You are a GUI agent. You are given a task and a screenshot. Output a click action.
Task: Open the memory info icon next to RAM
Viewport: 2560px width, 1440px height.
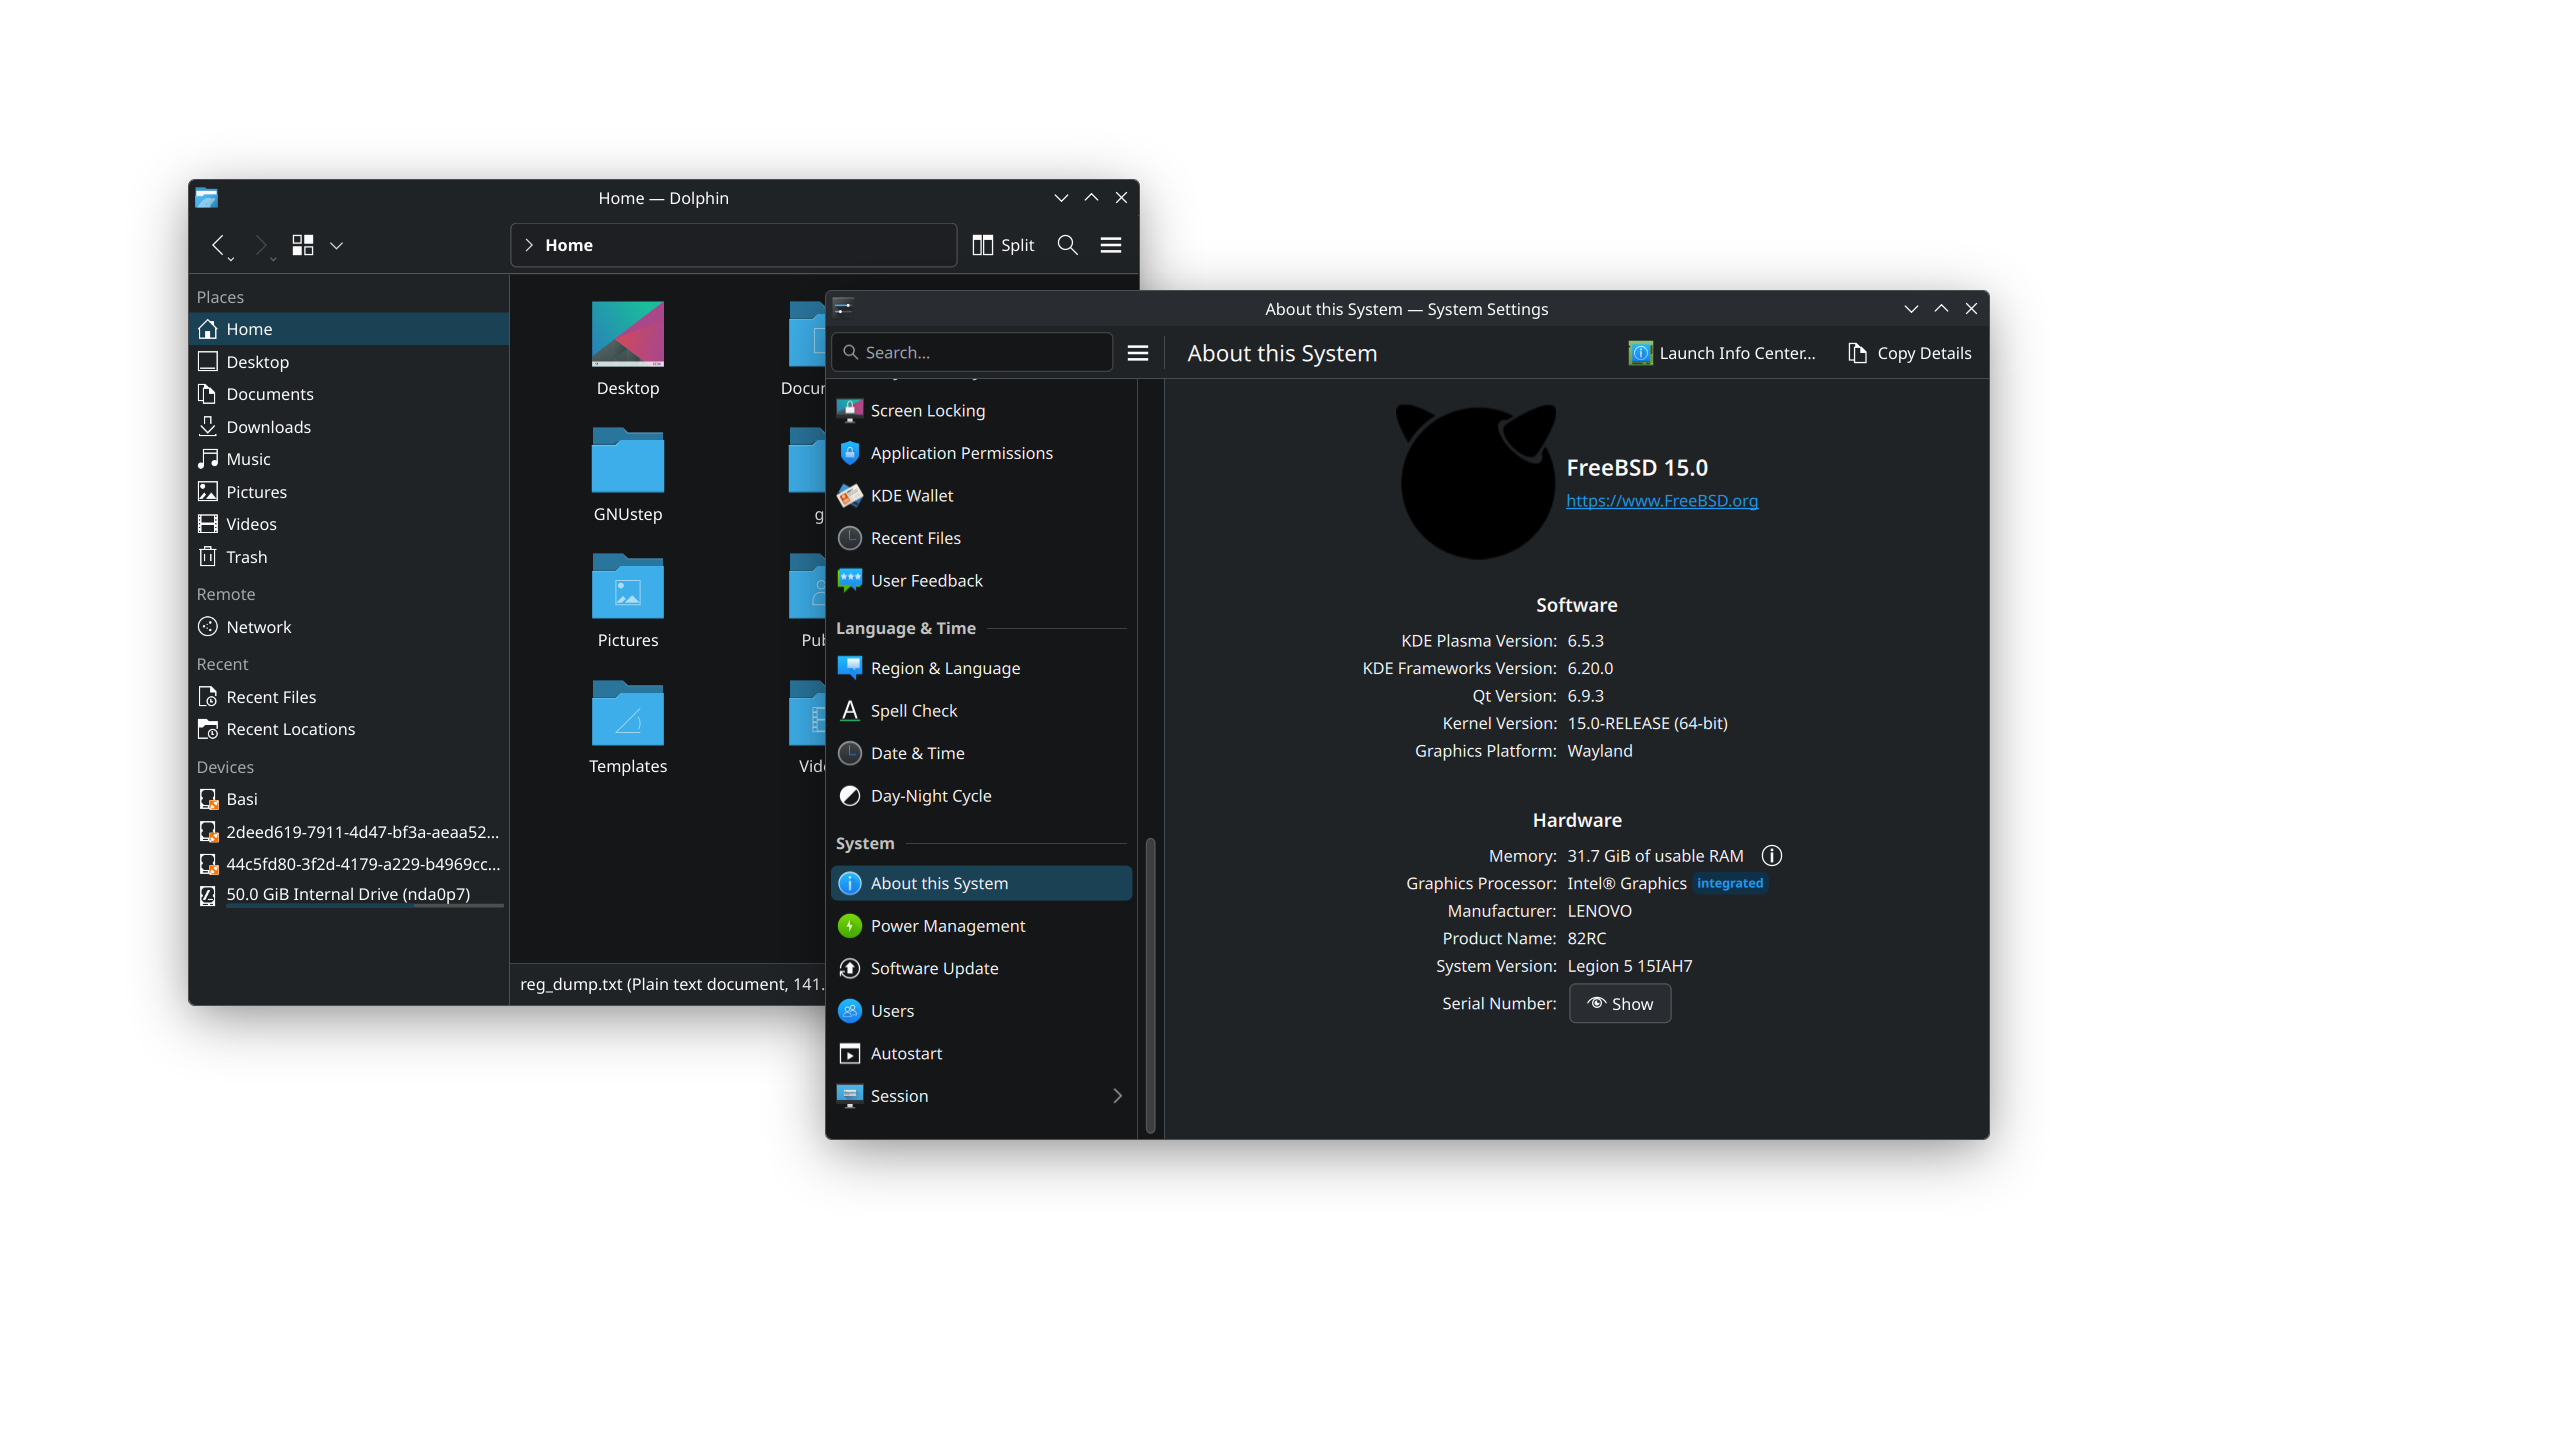click(1771, 856)
